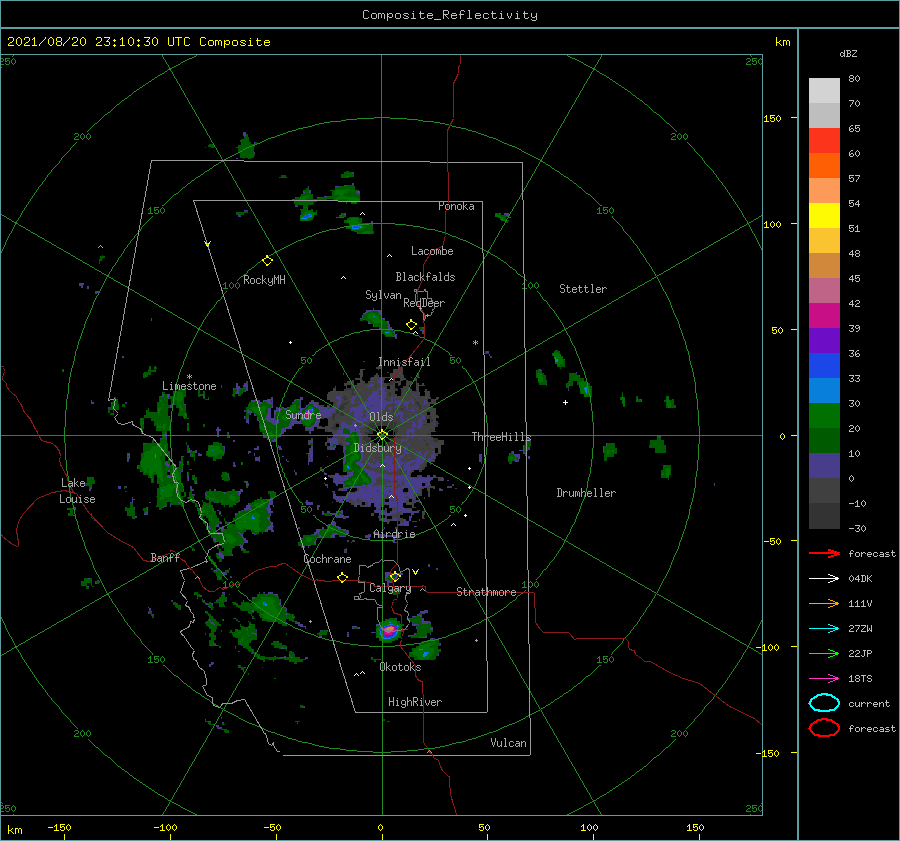Click the Sylvan label
Viewport: 900px width, 841px height.
click(x=383, y=295)
